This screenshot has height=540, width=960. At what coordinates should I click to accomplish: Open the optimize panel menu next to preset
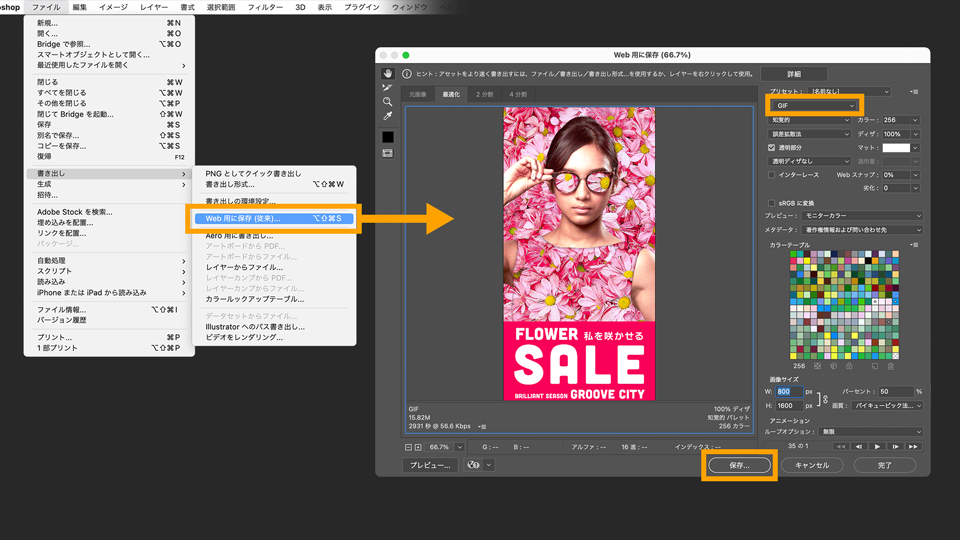coord(914,92)
